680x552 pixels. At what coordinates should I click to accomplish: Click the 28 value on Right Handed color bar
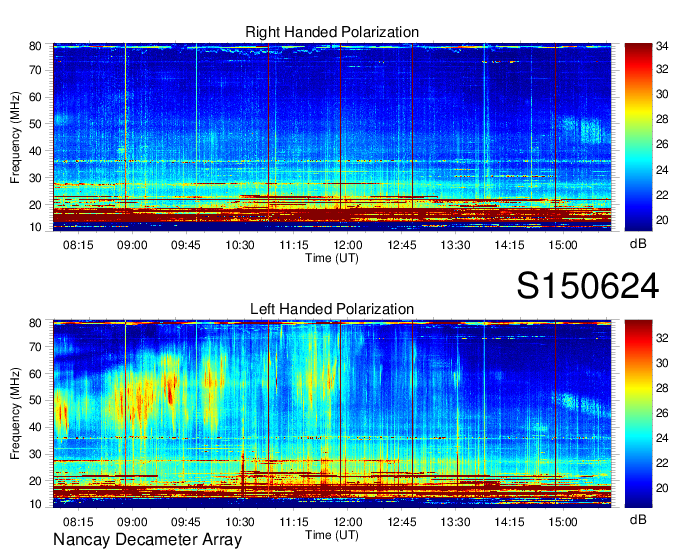(x=662, y=119)
